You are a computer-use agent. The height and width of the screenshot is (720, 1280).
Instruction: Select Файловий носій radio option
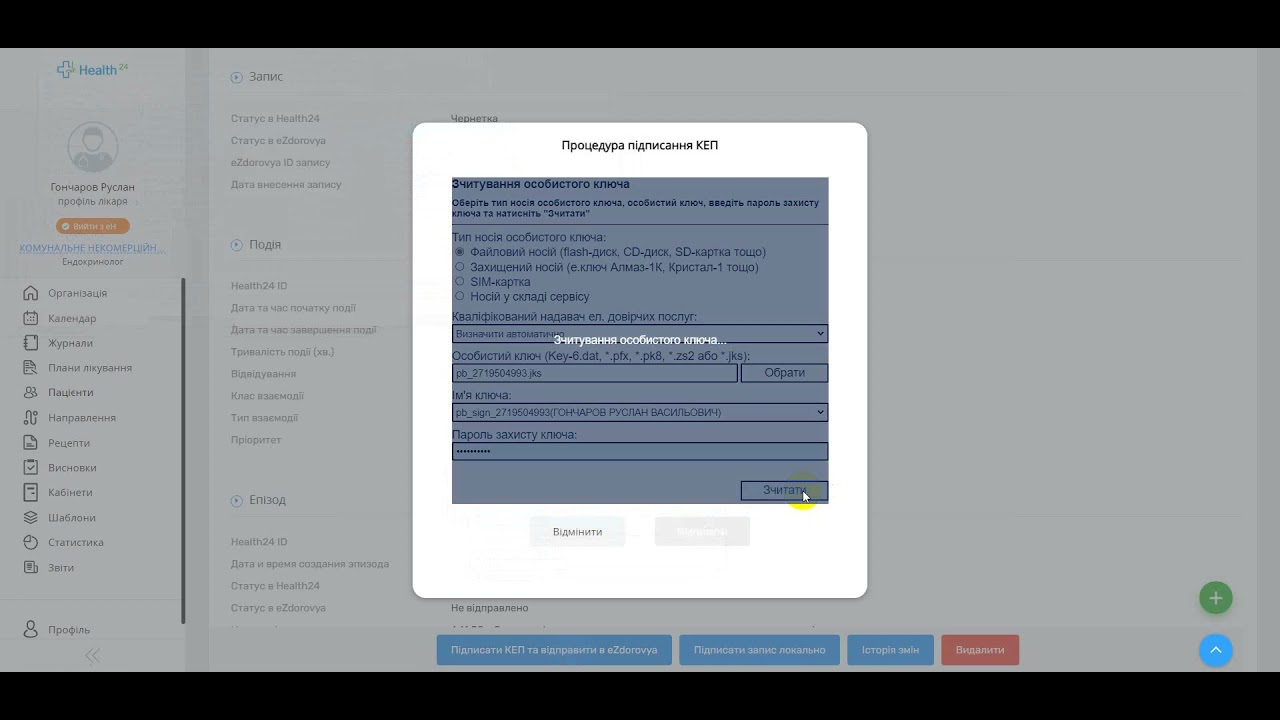coord(460,252)
